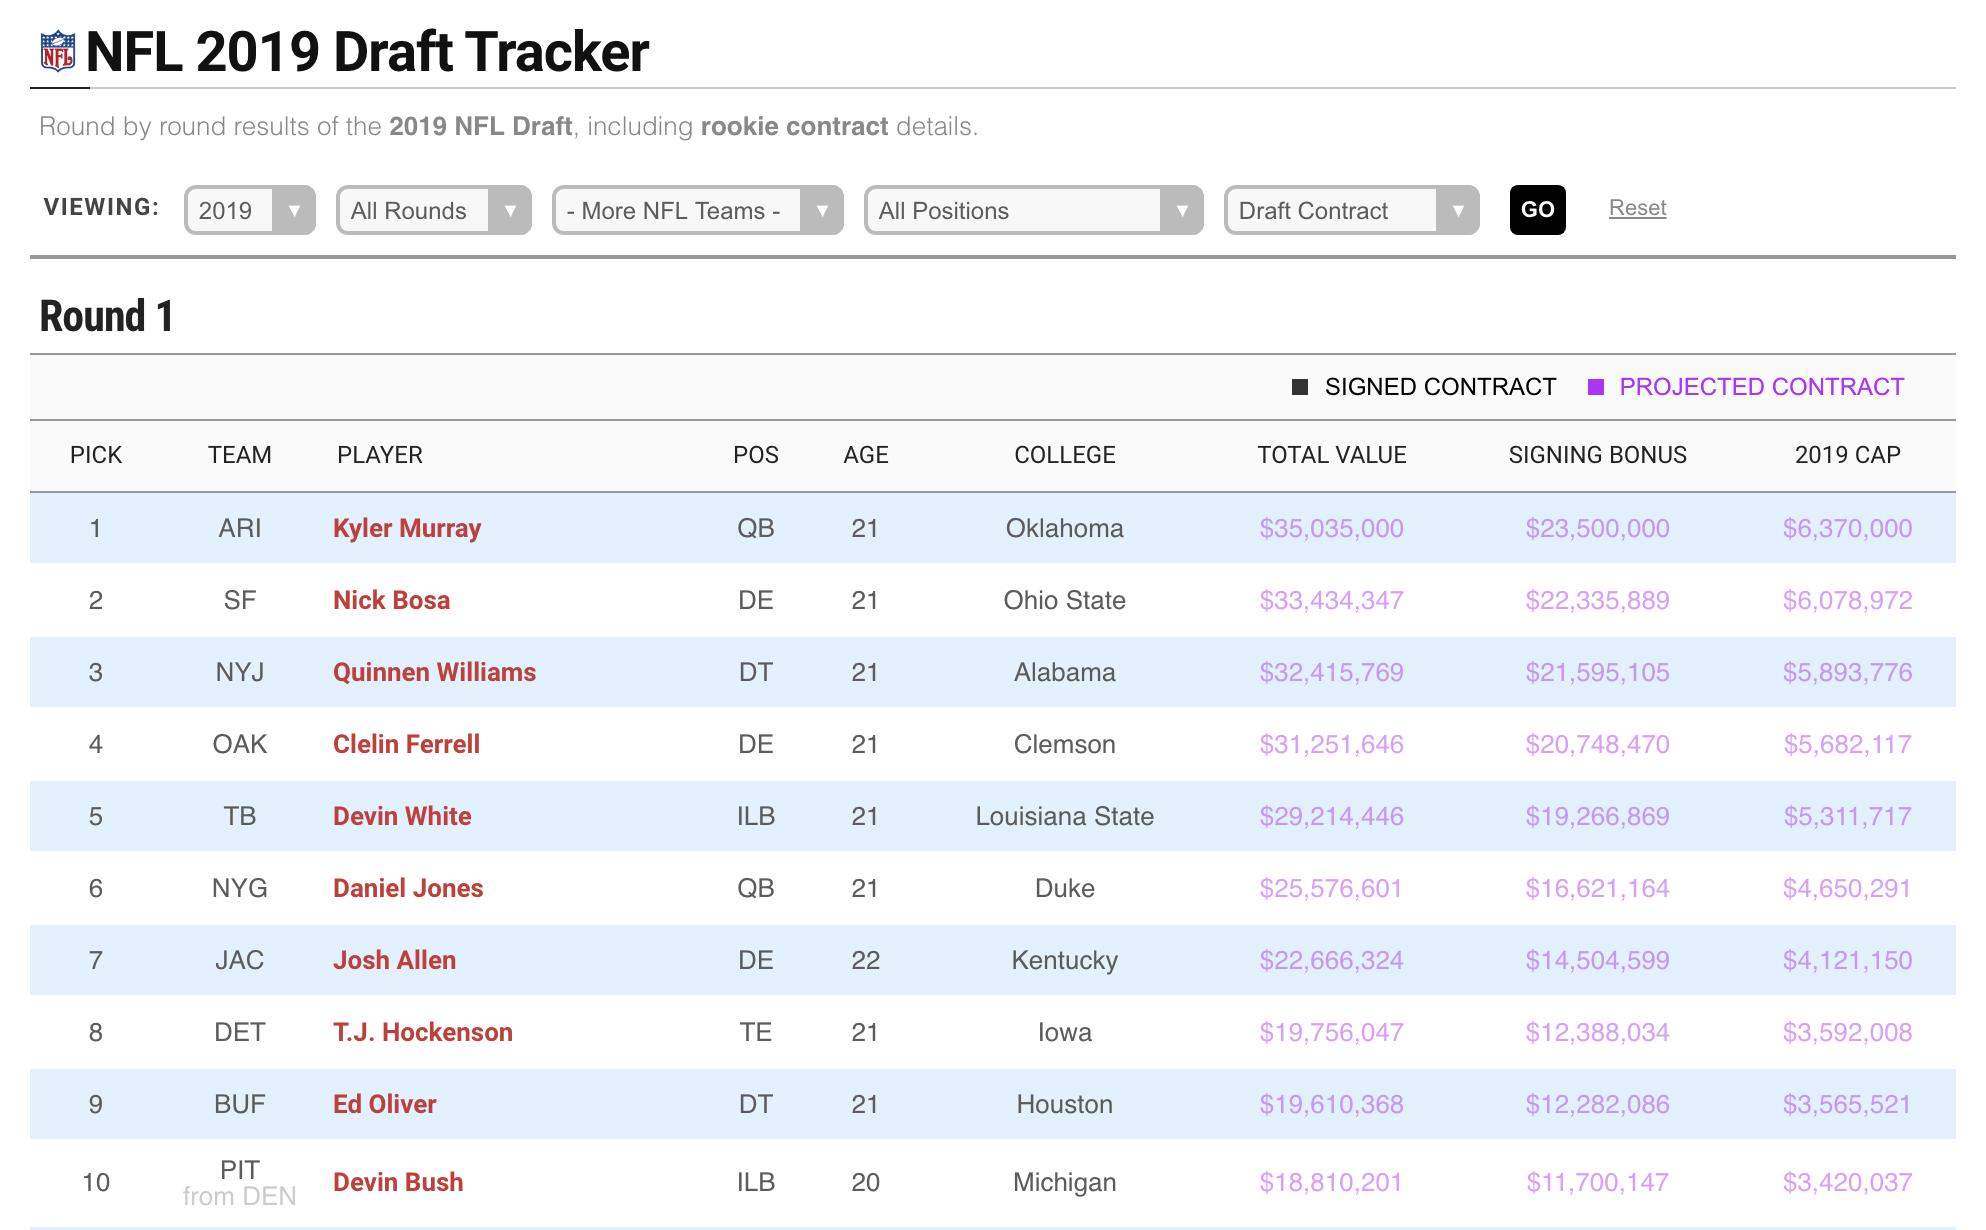Open Quinnen Williams player link
This screenshot has height=1230, width=1986.
435,672
